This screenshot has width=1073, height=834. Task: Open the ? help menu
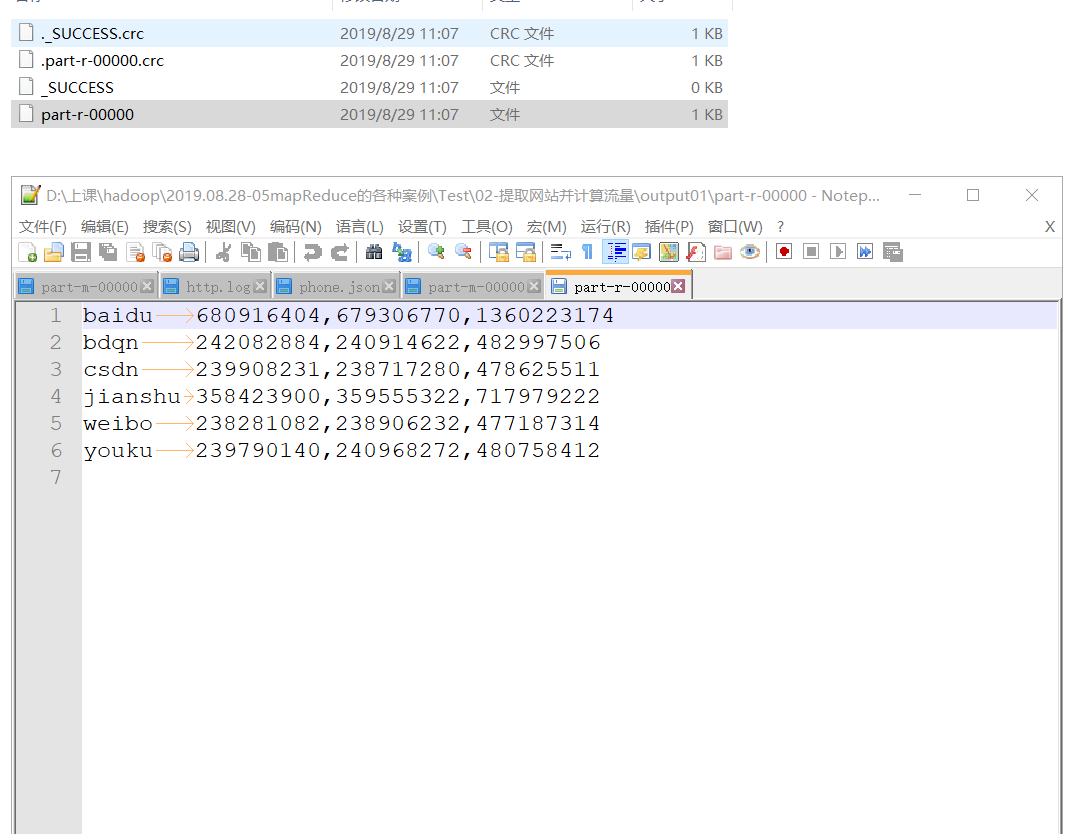coord(780,226)
